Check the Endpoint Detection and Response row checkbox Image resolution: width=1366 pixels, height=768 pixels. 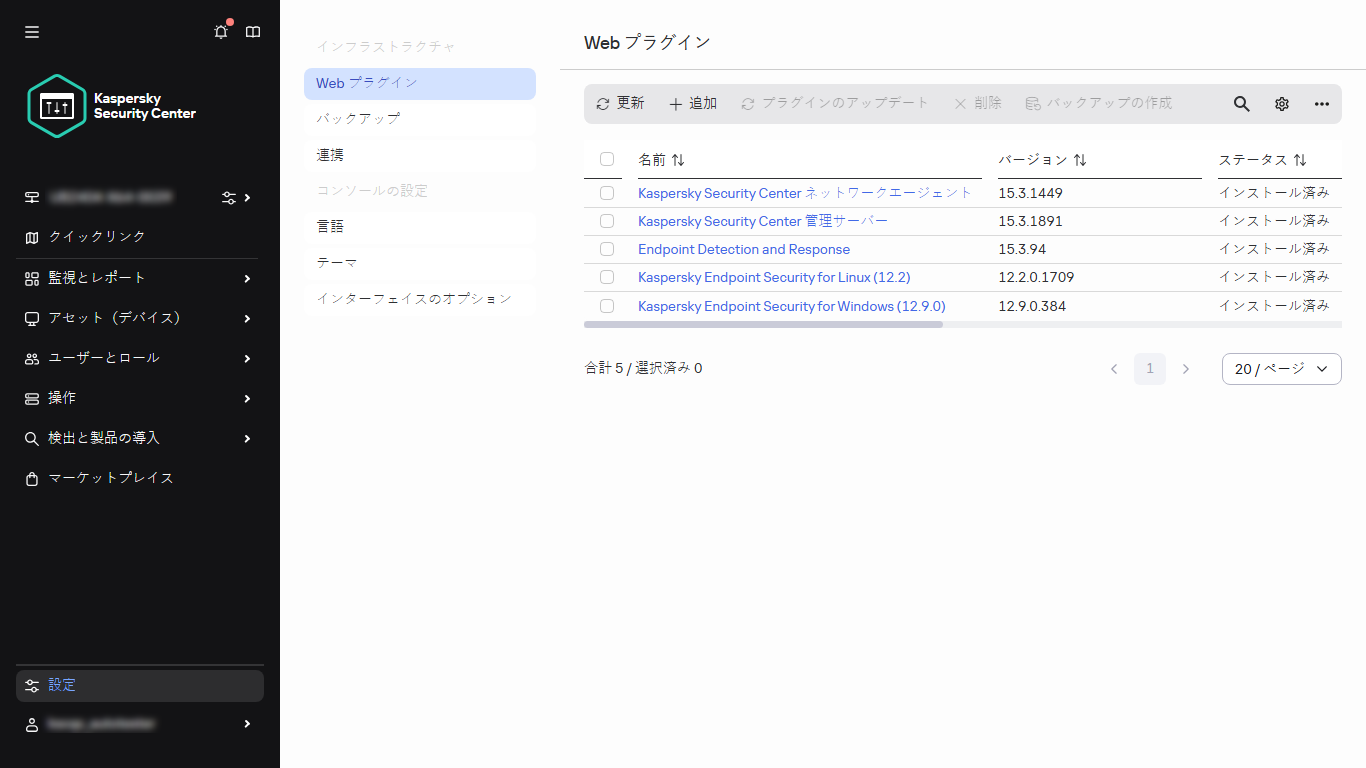coord(606,249)
